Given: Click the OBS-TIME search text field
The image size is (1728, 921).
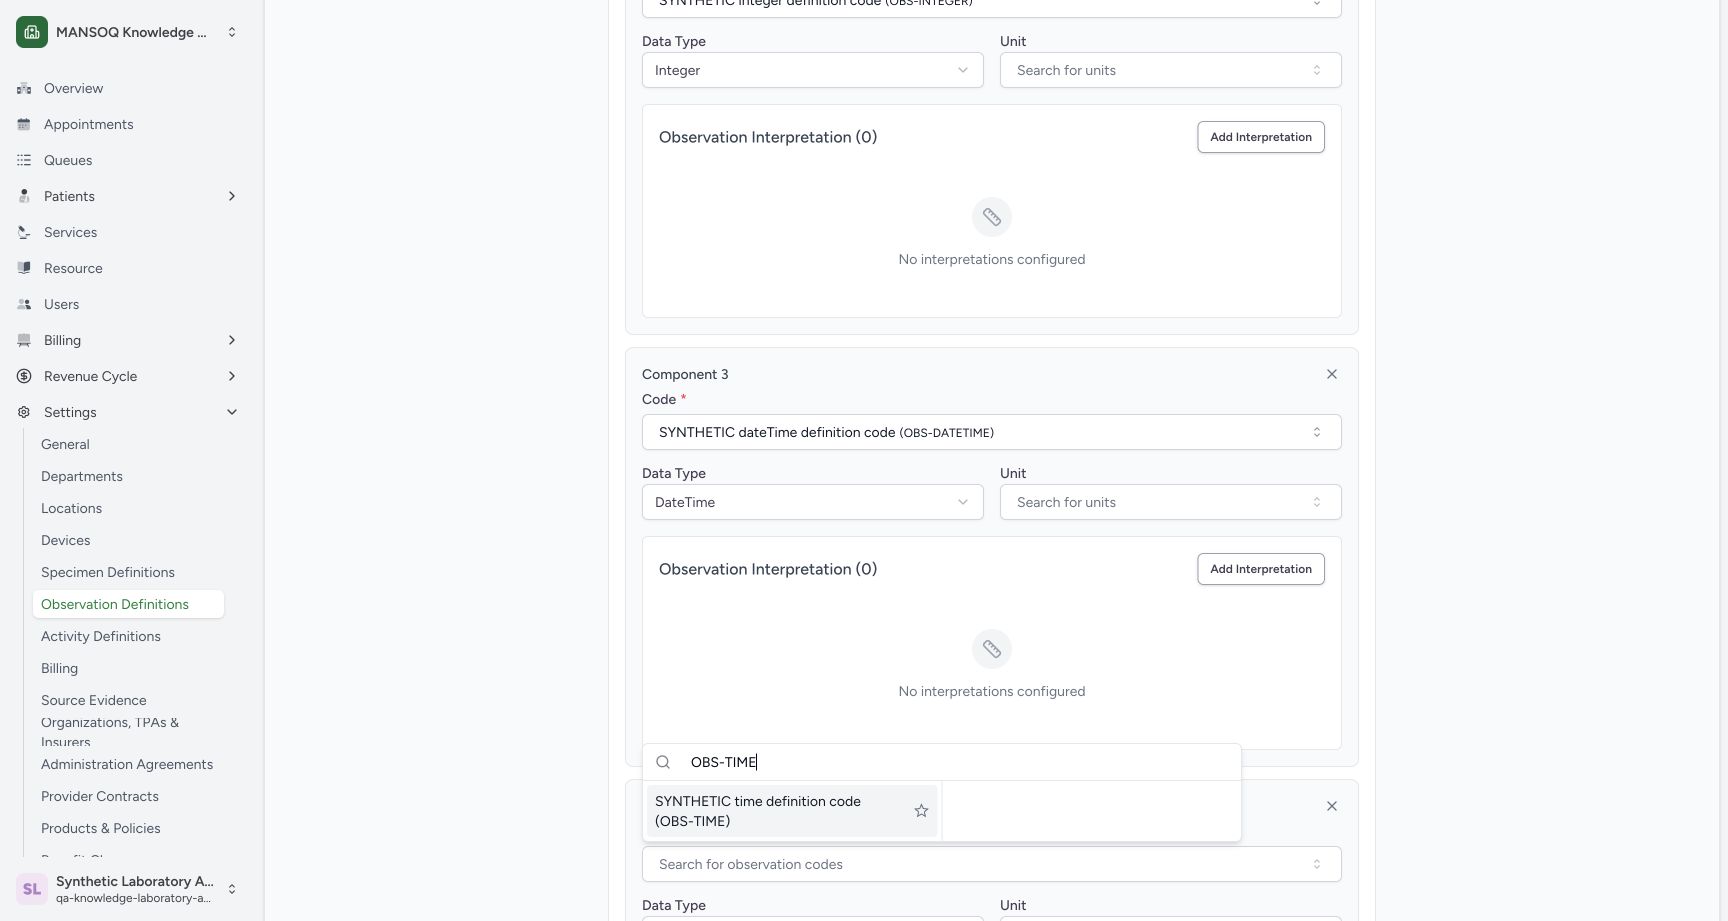Looking at the screenshot, I should point(960,762).
